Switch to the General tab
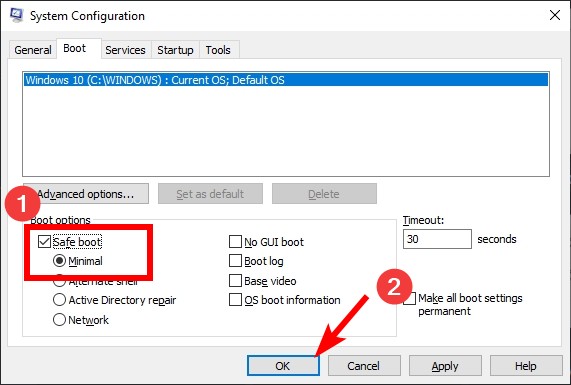 pyautogui.click(x=33, y=50)
